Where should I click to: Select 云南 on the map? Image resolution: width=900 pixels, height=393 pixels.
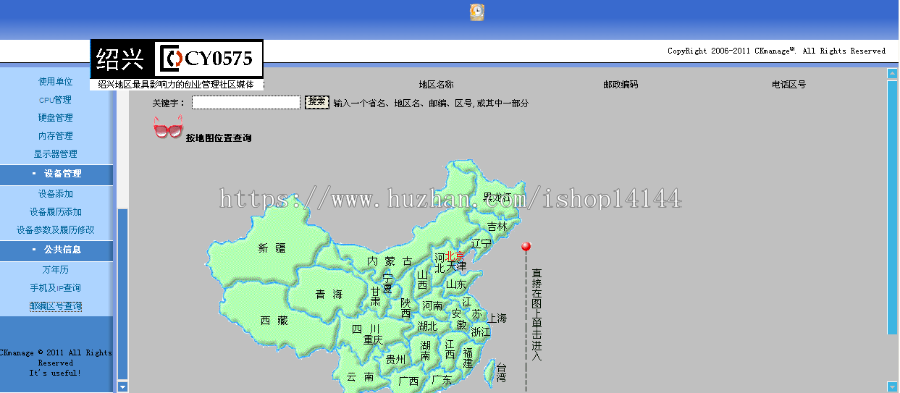pyautogui.click(x=360, y=377)
